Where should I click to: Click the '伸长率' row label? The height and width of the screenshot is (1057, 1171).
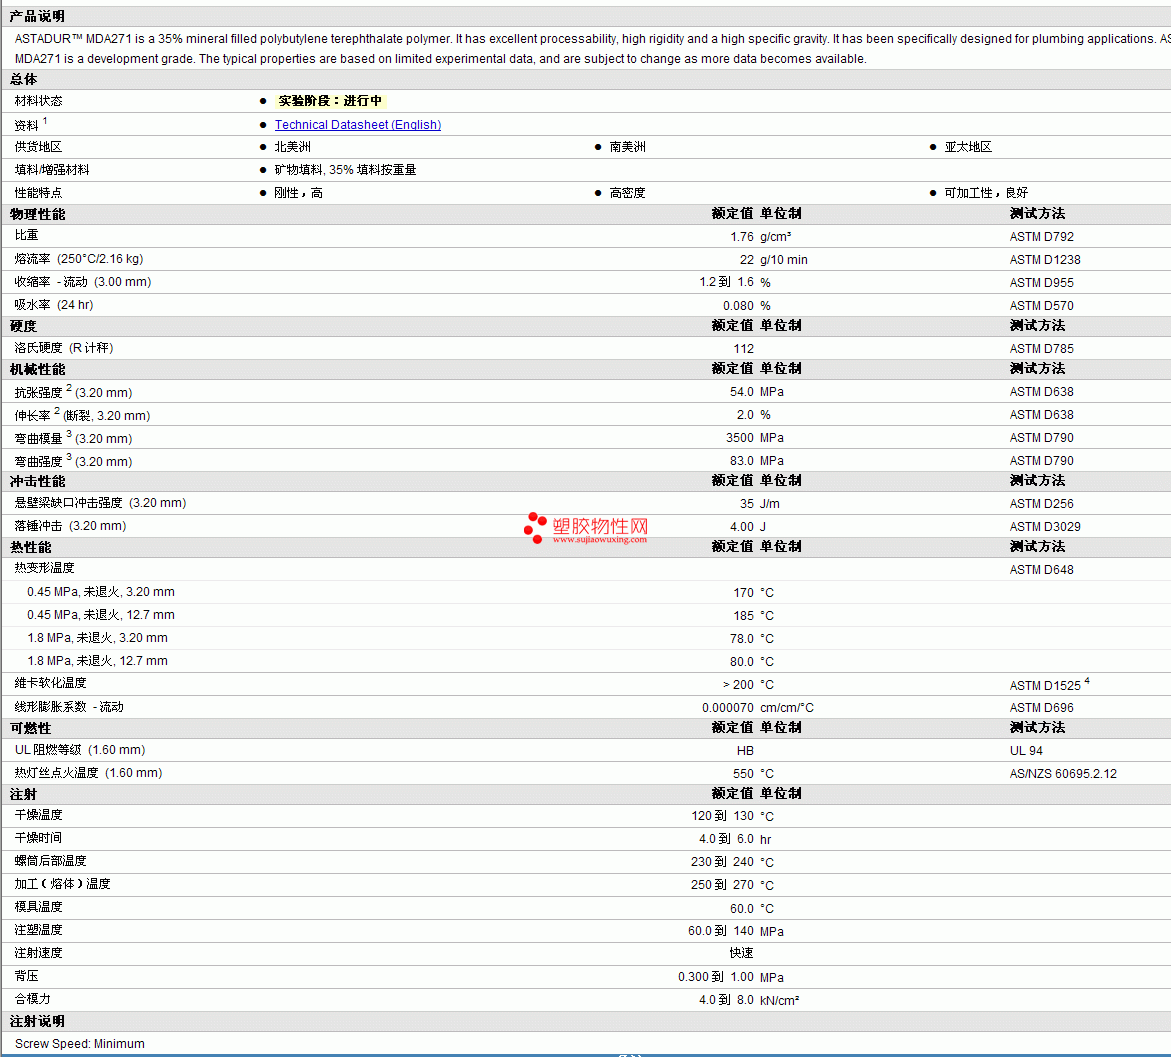82,415
